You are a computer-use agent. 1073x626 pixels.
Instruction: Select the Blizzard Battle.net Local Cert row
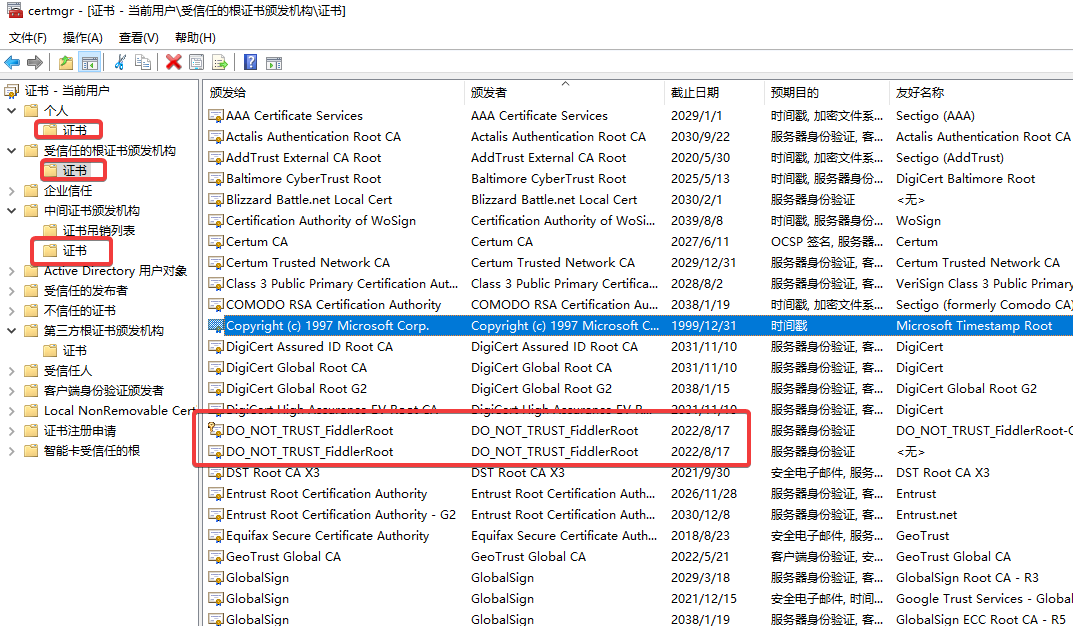click(308, 200)
